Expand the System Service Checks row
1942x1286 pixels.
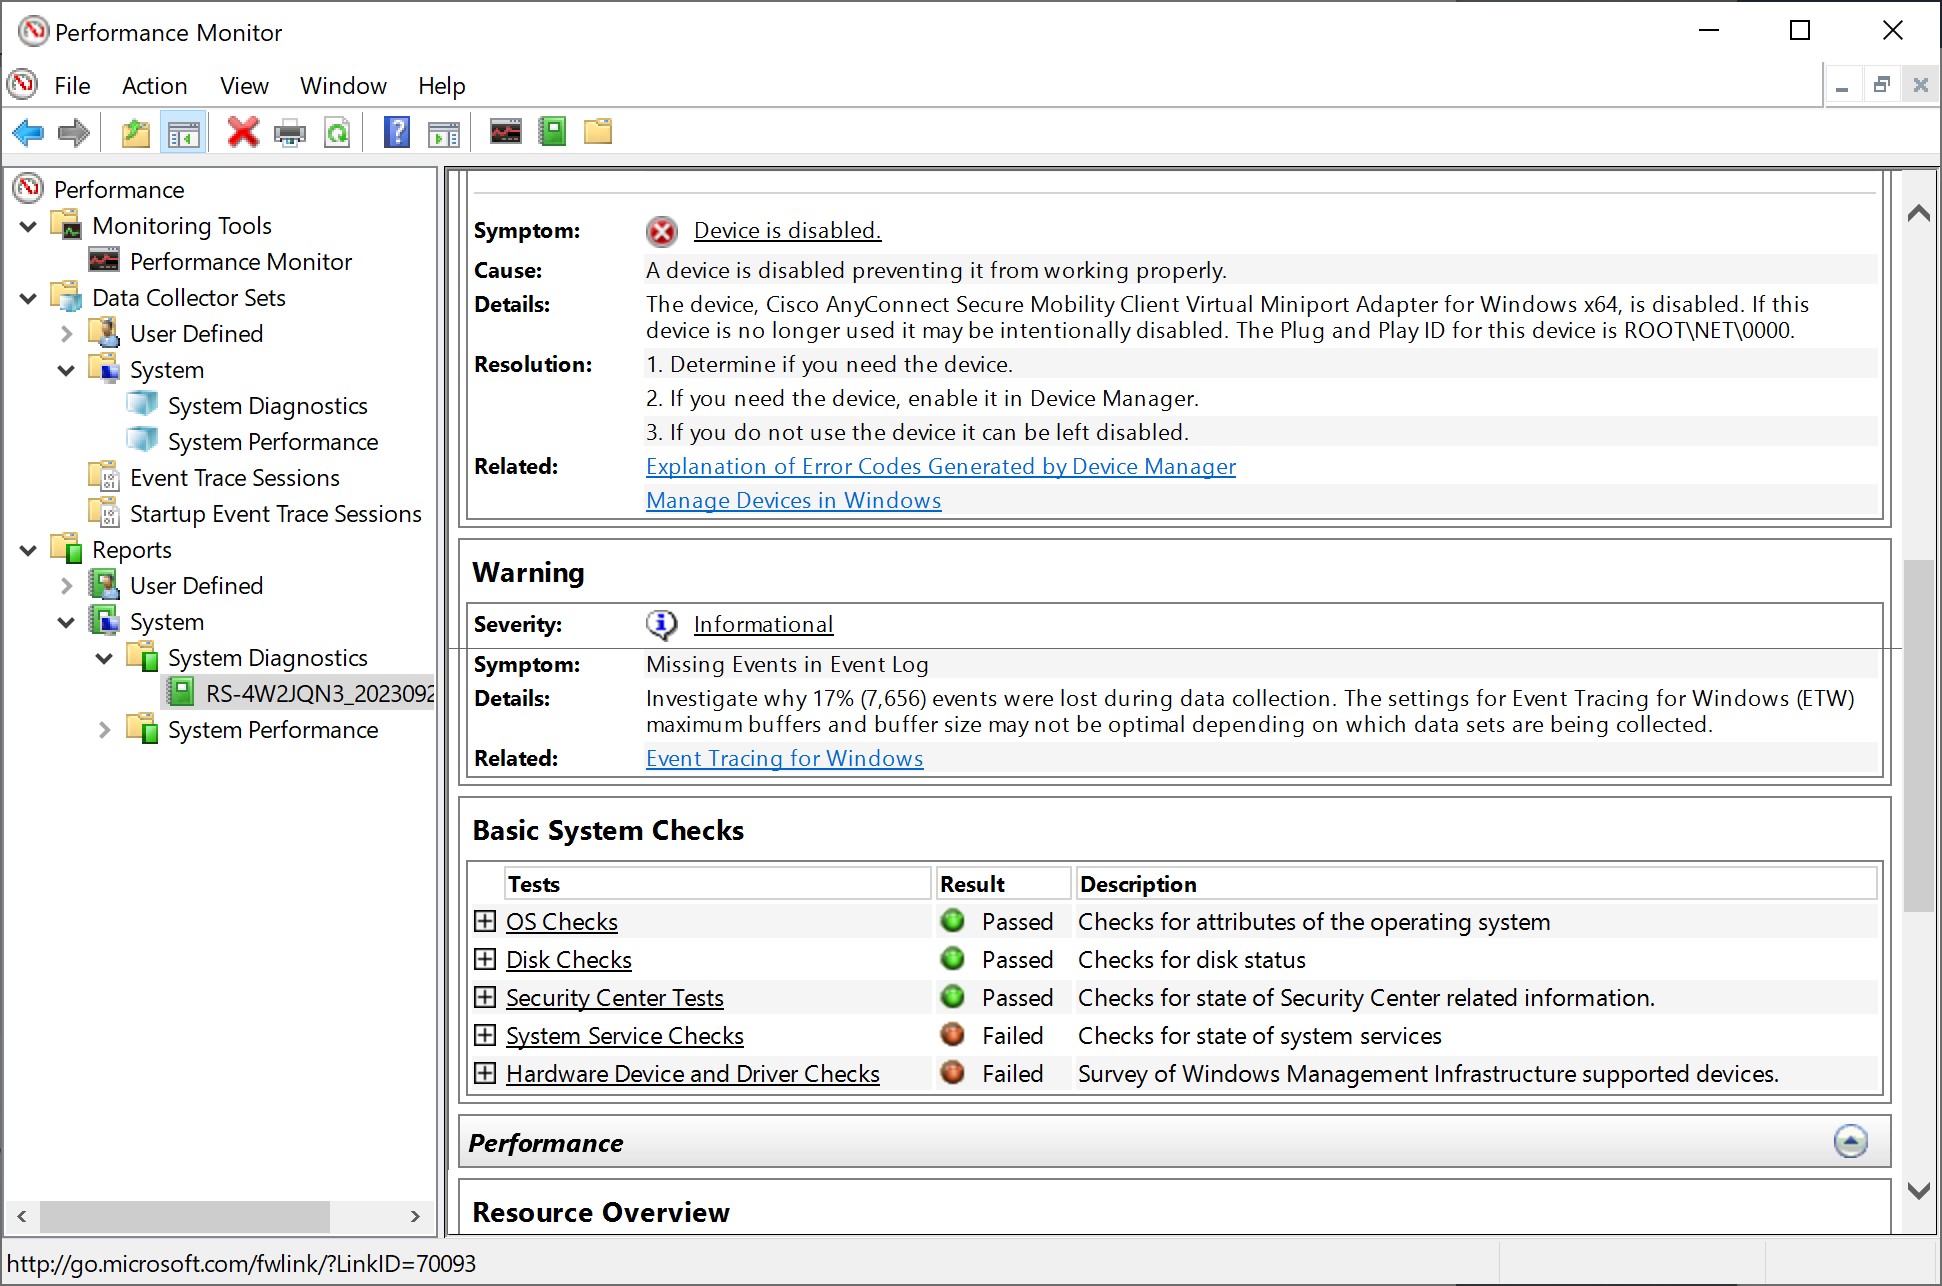coord(485,1035)
